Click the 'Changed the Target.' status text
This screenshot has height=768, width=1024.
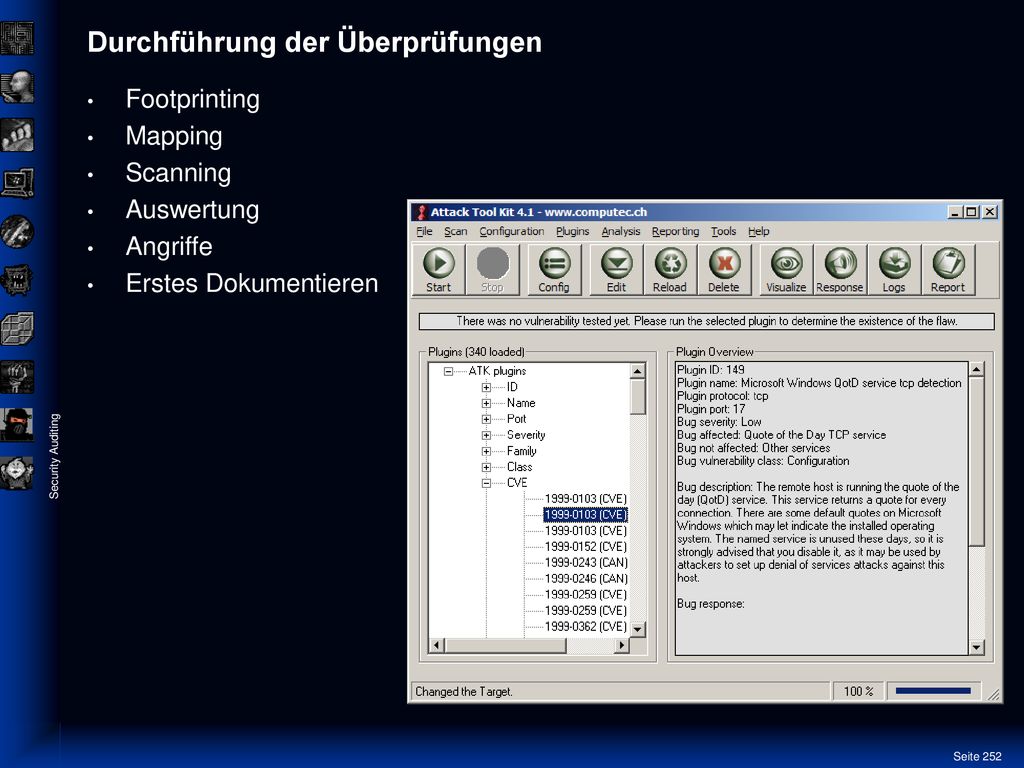(x=464, y=692)
